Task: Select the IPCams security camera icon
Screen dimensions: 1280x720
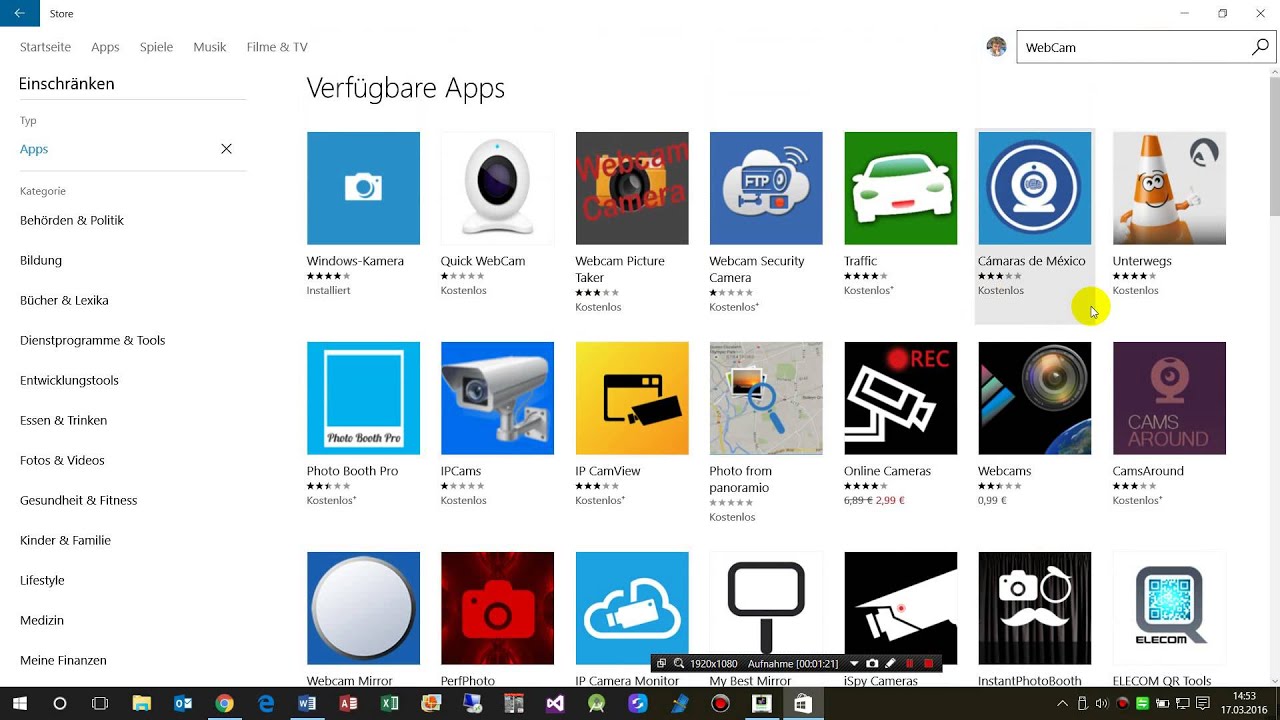Action: coord(497,398)
